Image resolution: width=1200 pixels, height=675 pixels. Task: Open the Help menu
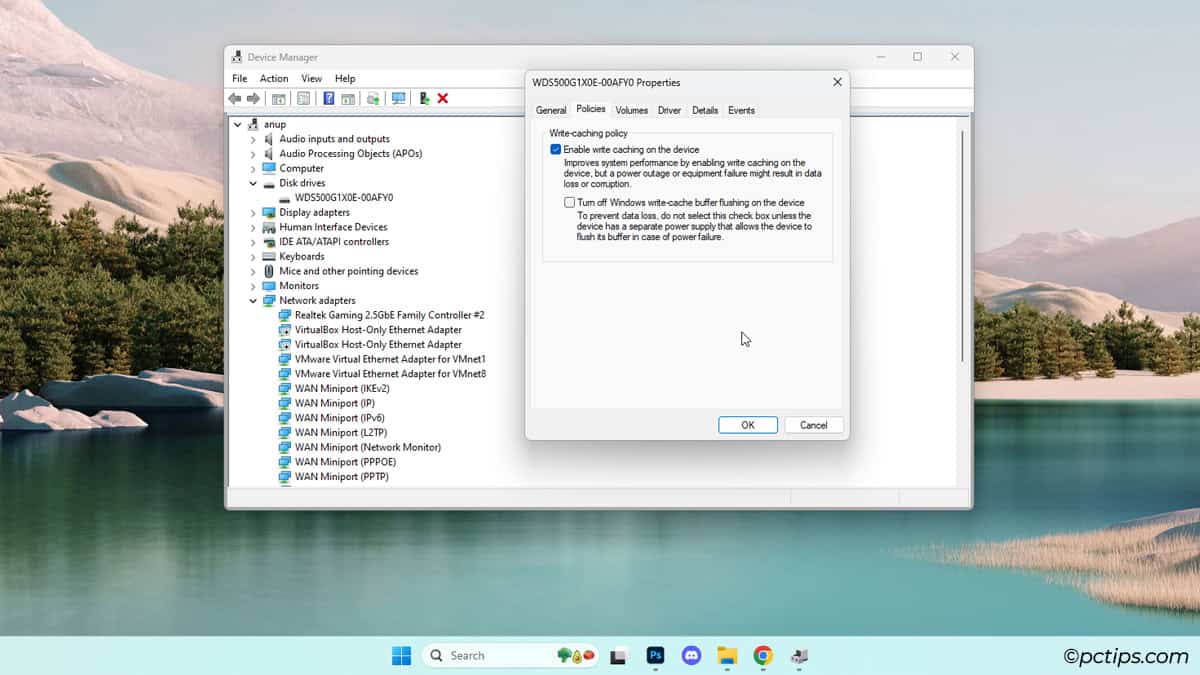click(x=345, y=79)
